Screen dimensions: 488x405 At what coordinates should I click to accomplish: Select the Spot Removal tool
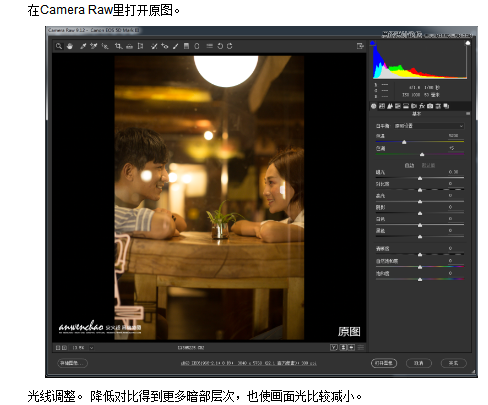click(154, 46)
